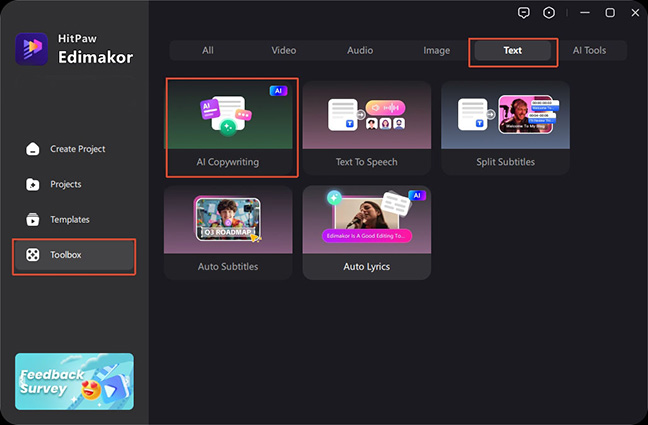Open the AI Copywriting tool thumbnail

(x=228, y=115)
